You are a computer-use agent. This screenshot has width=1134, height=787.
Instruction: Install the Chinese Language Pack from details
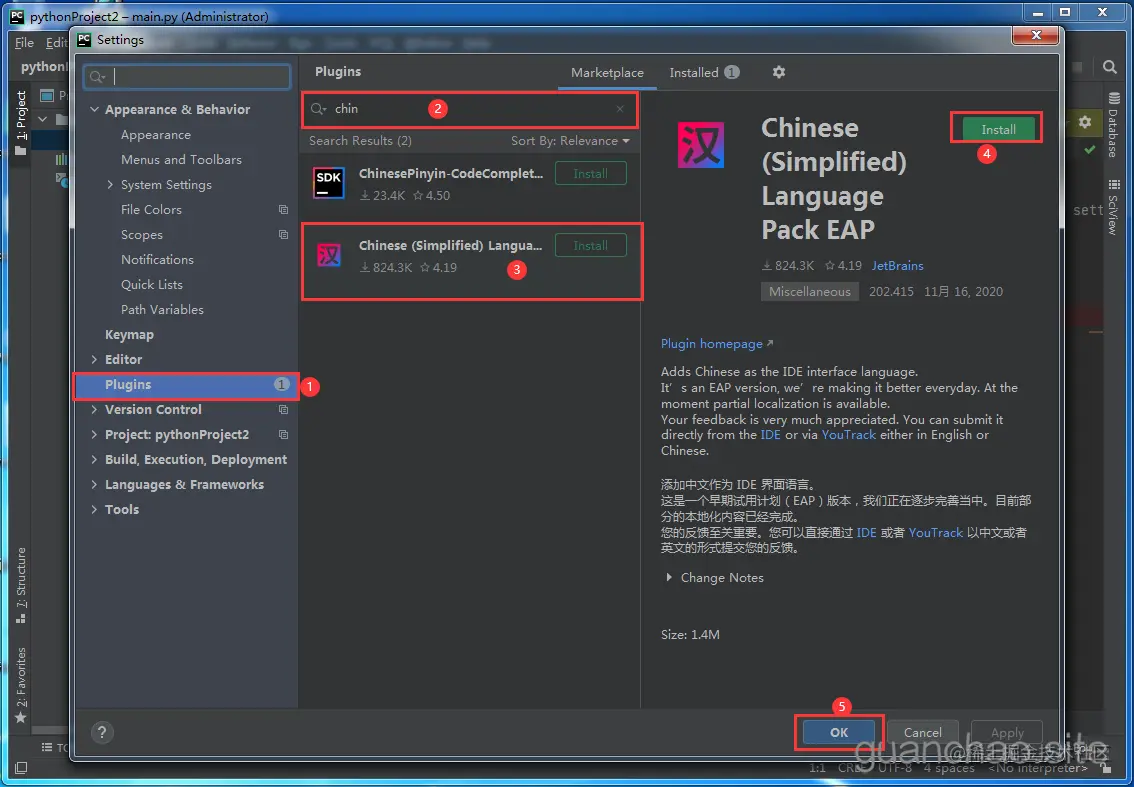click(x=998, y=129)
